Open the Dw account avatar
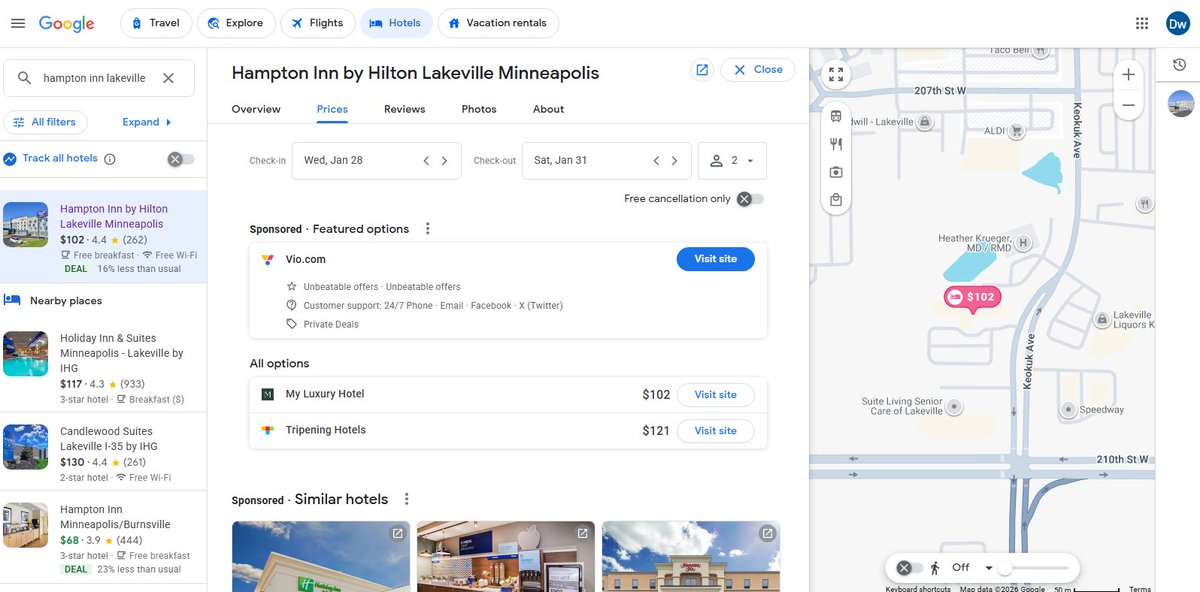Image resolution: width=1200 pixels, height=592 pixels. 1177,23
